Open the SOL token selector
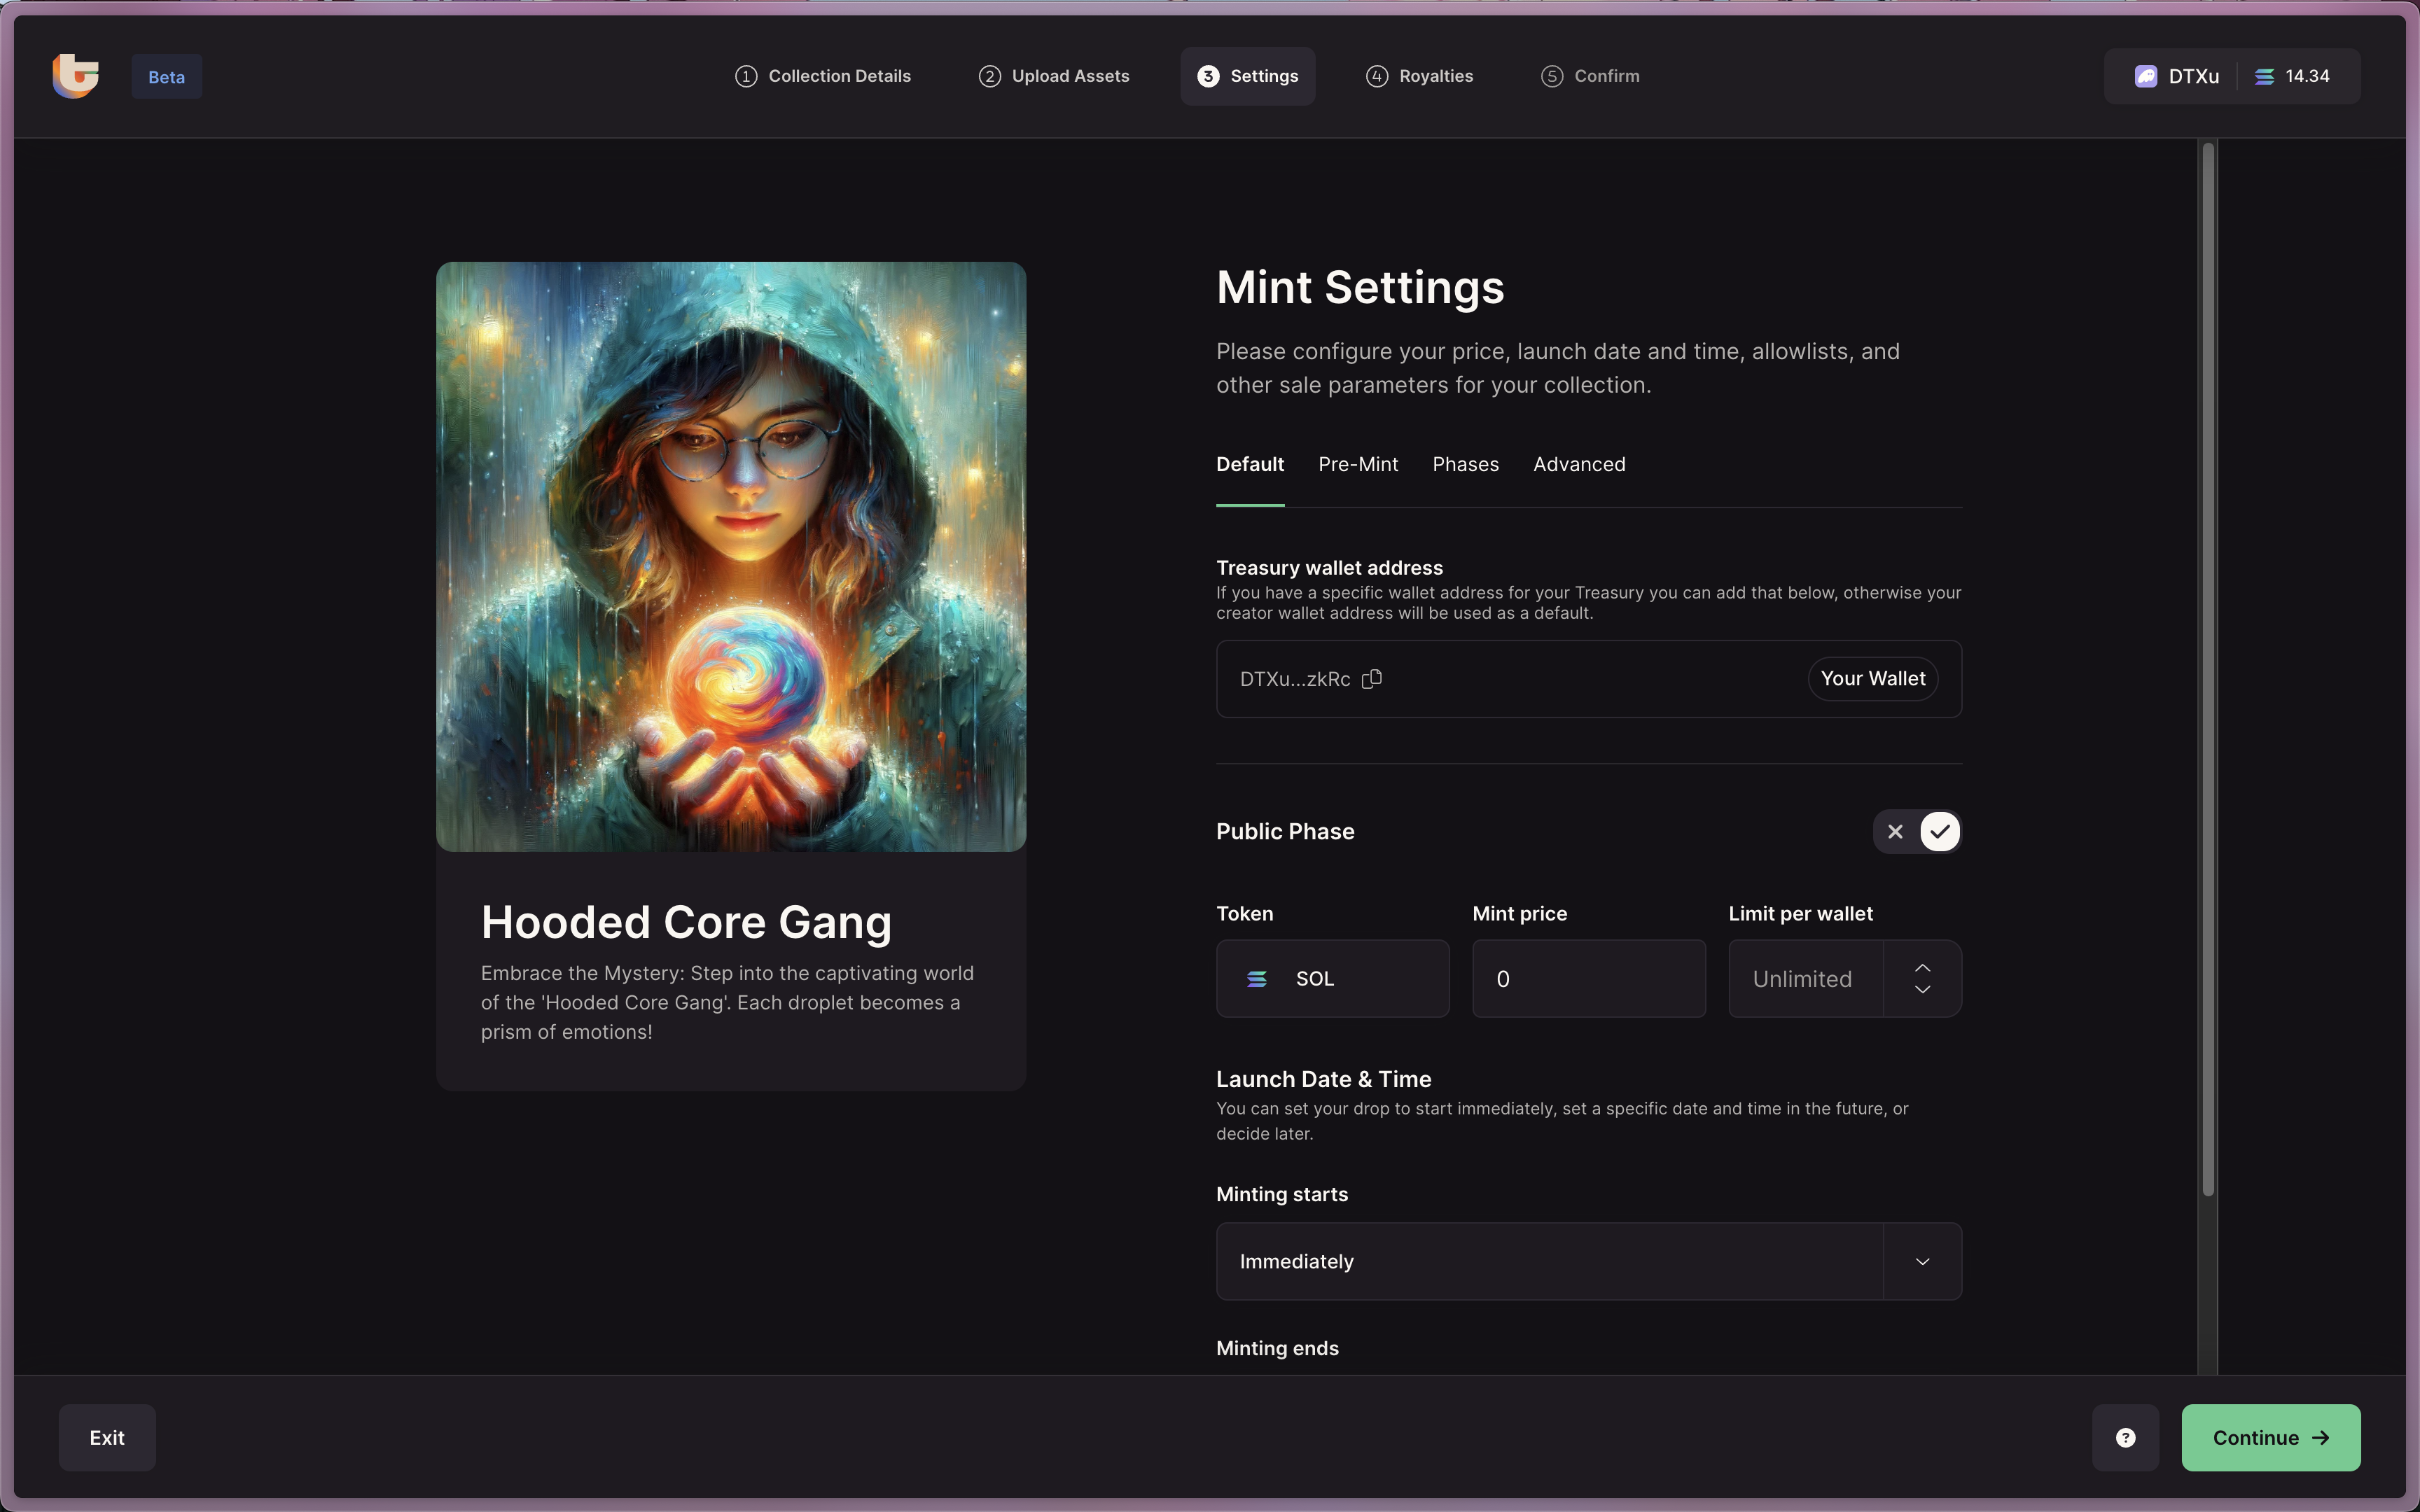The image size is (2420, 1512). pos(1332,979)
